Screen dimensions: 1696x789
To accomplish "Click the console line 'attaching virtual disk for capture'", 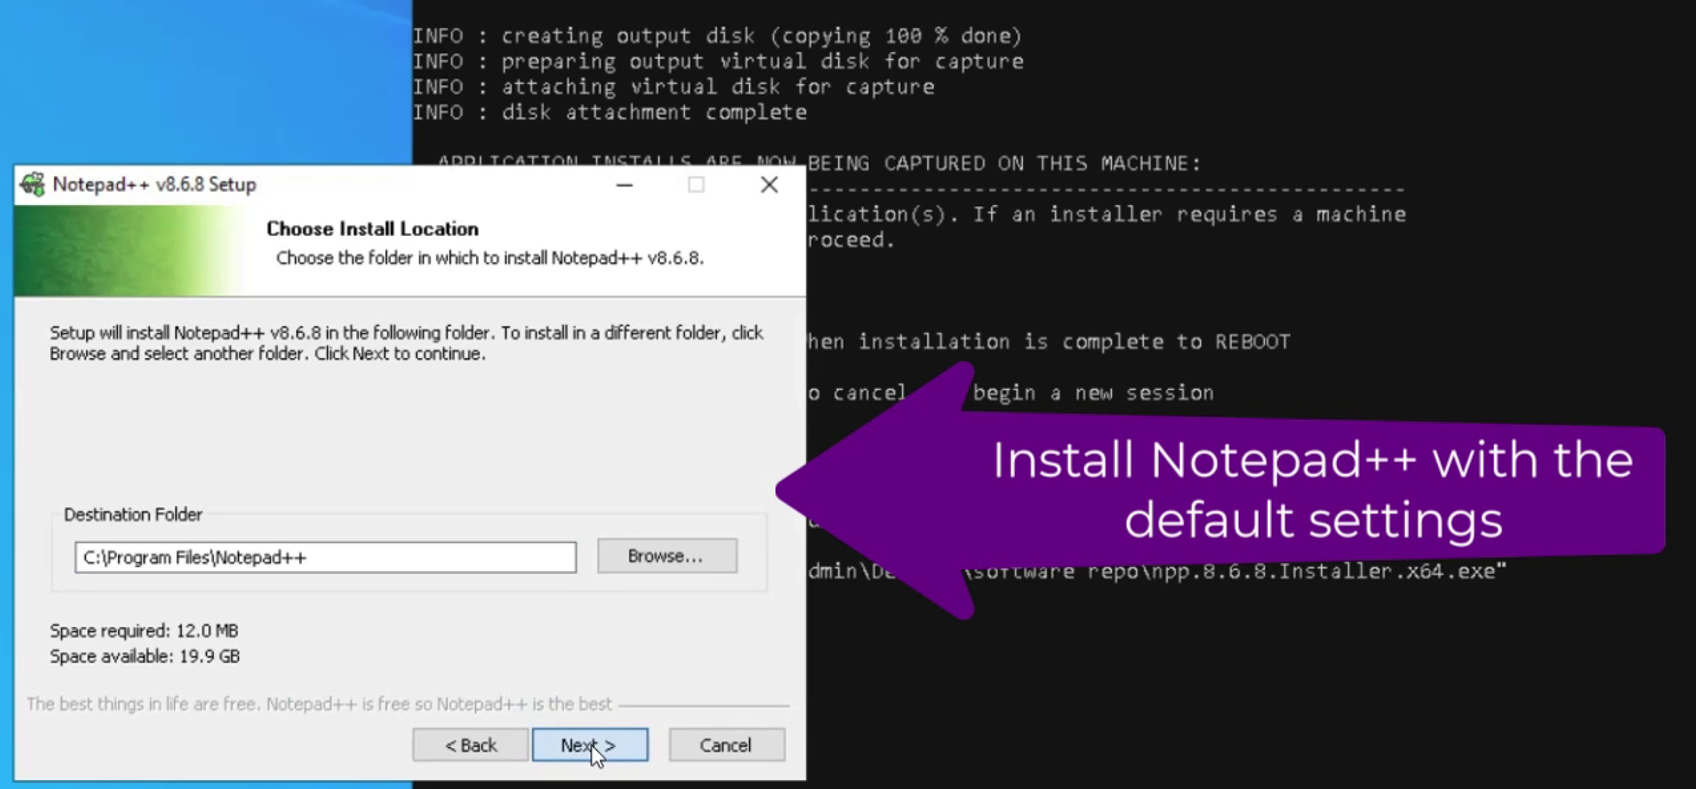I will [x=674, y=87].
